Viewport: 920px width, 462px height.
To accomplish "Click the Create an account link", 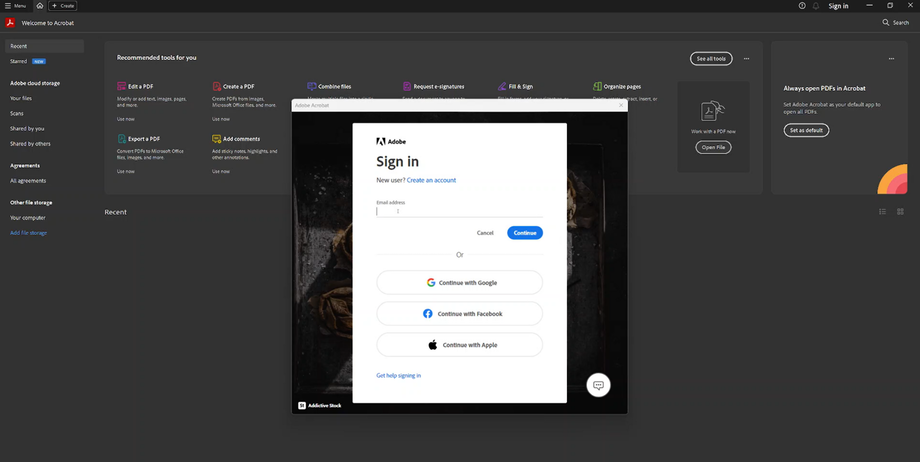I will pos(431,180).
